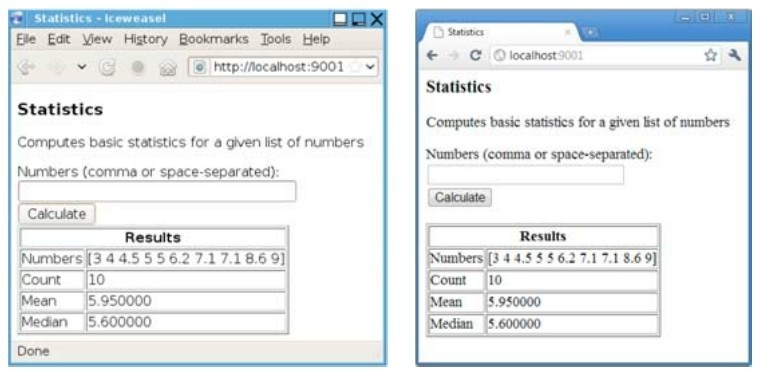This screenshot has height=371, width=765.
Task: Click Iceweasel's reload icon
Action: [x=107, y=67]
